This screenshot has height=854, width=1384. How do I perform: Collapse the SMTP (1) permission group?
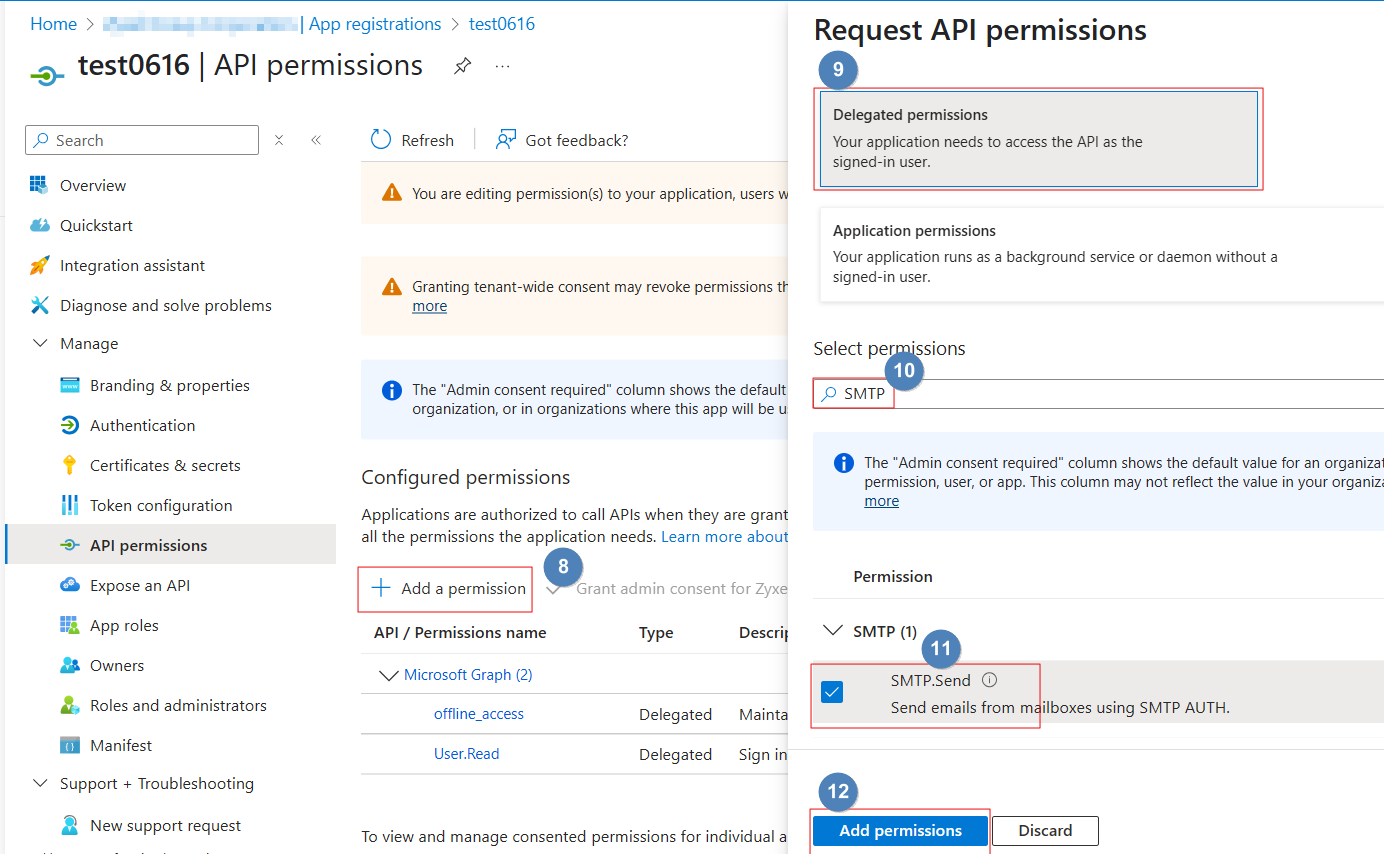[832, 631]
